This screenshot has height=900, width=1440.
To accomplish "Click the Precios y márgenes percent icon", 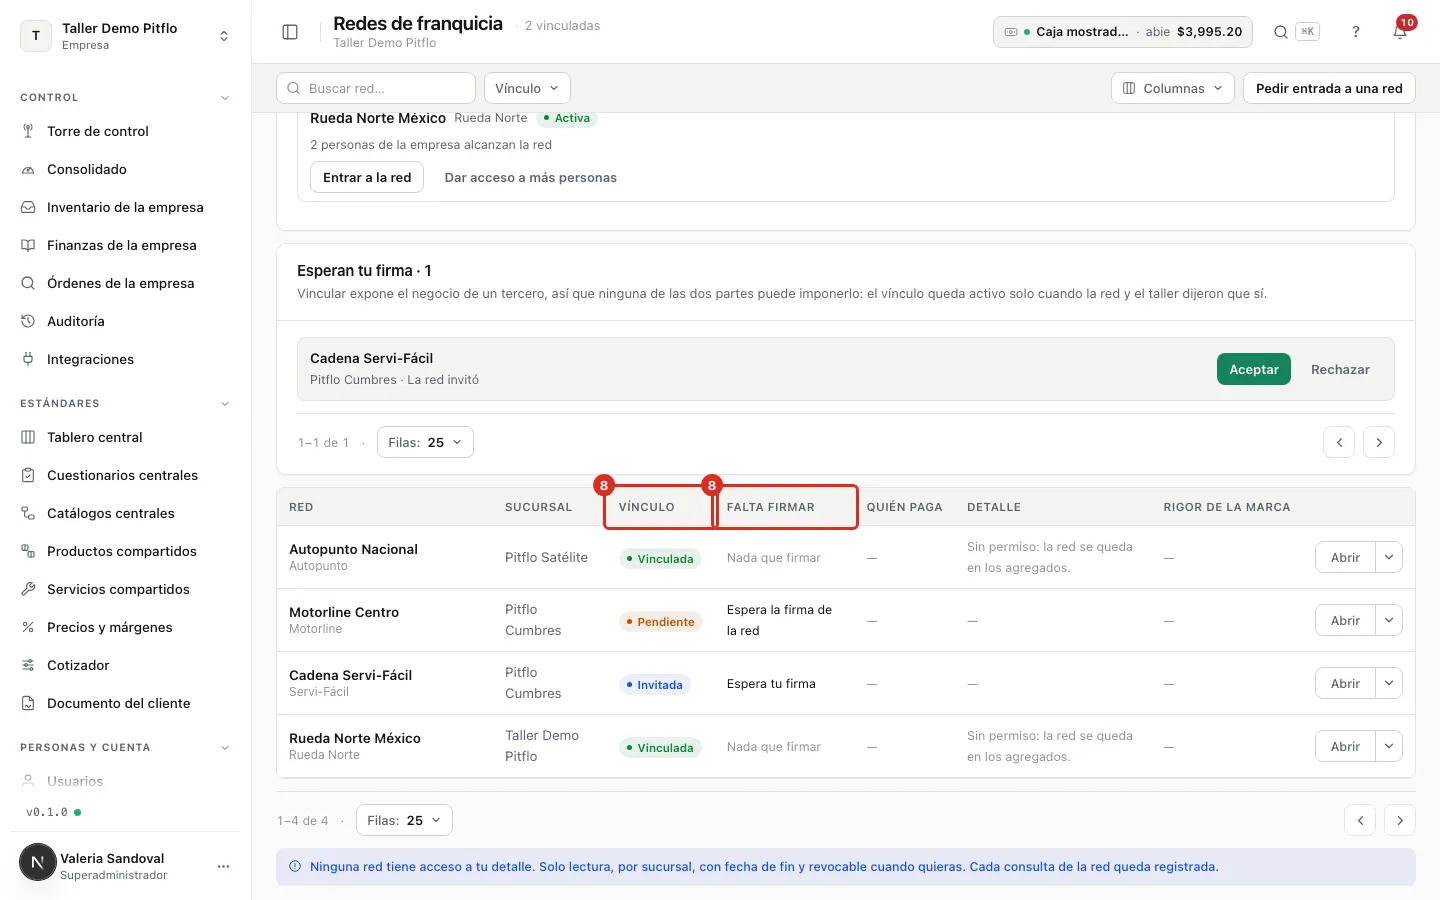I will (28, 627).
